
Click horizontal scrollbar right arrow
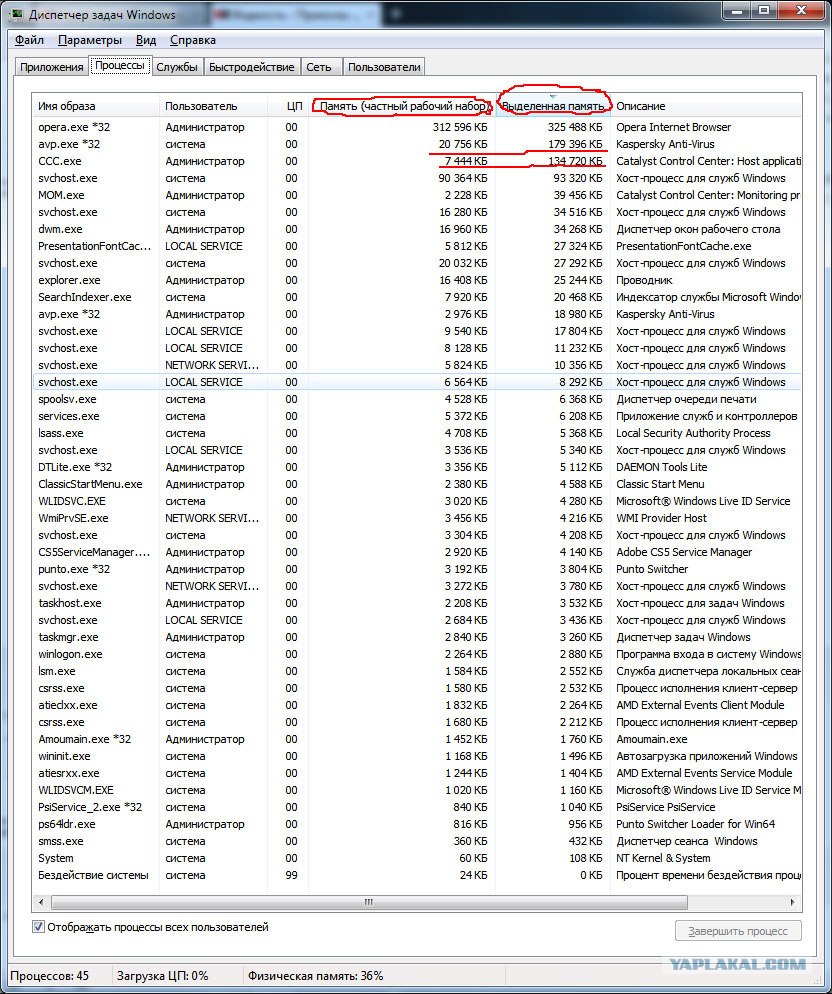click(792, 902)
